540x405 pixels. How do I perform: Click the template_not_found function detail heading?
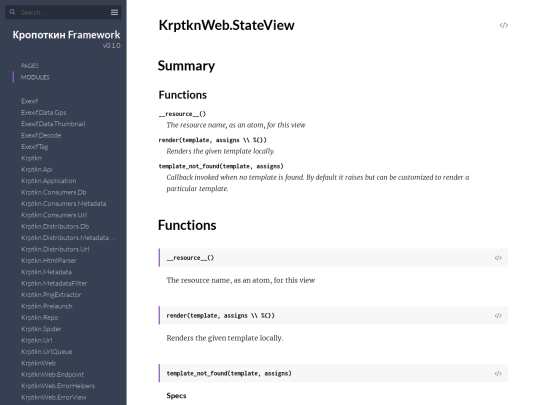pyautogui.click(x=229, y=374)
